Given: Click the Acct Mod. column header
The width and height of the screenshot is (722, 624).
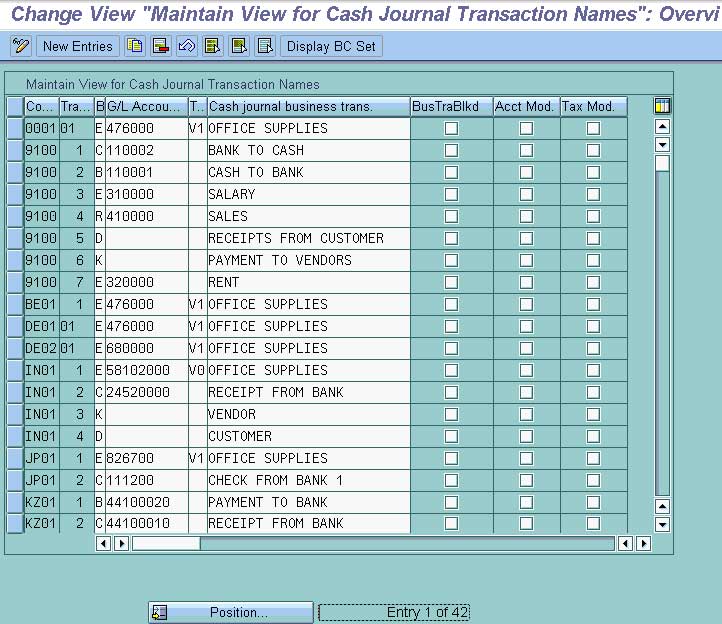Looking at the screenshot, I should coord(526,106).
